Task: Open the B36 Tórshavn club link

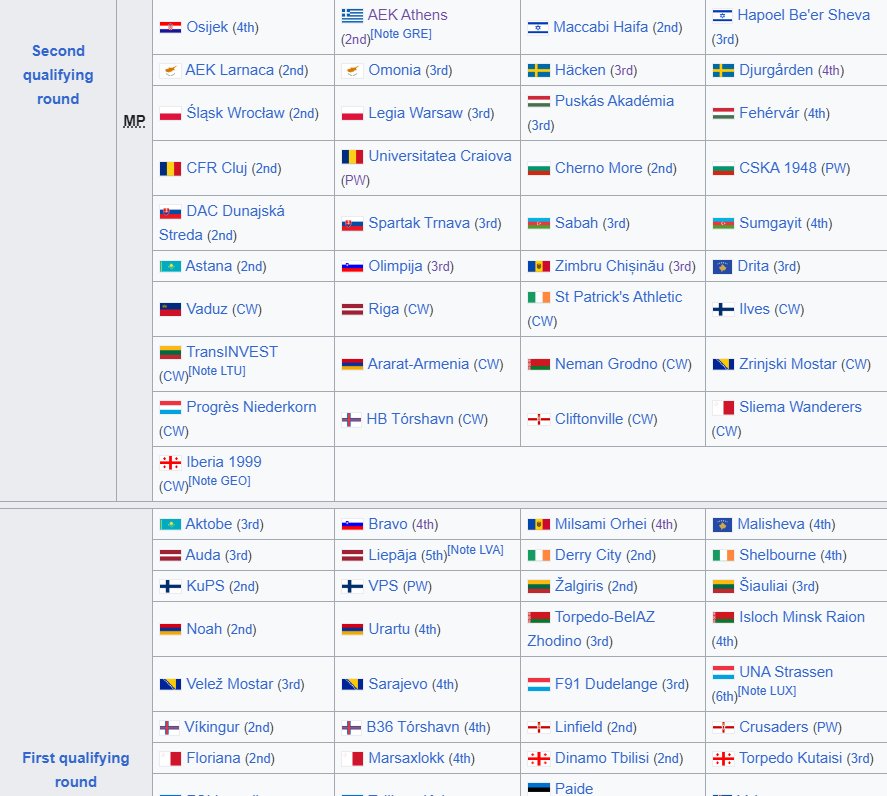Action: click(x=413, y=726)
